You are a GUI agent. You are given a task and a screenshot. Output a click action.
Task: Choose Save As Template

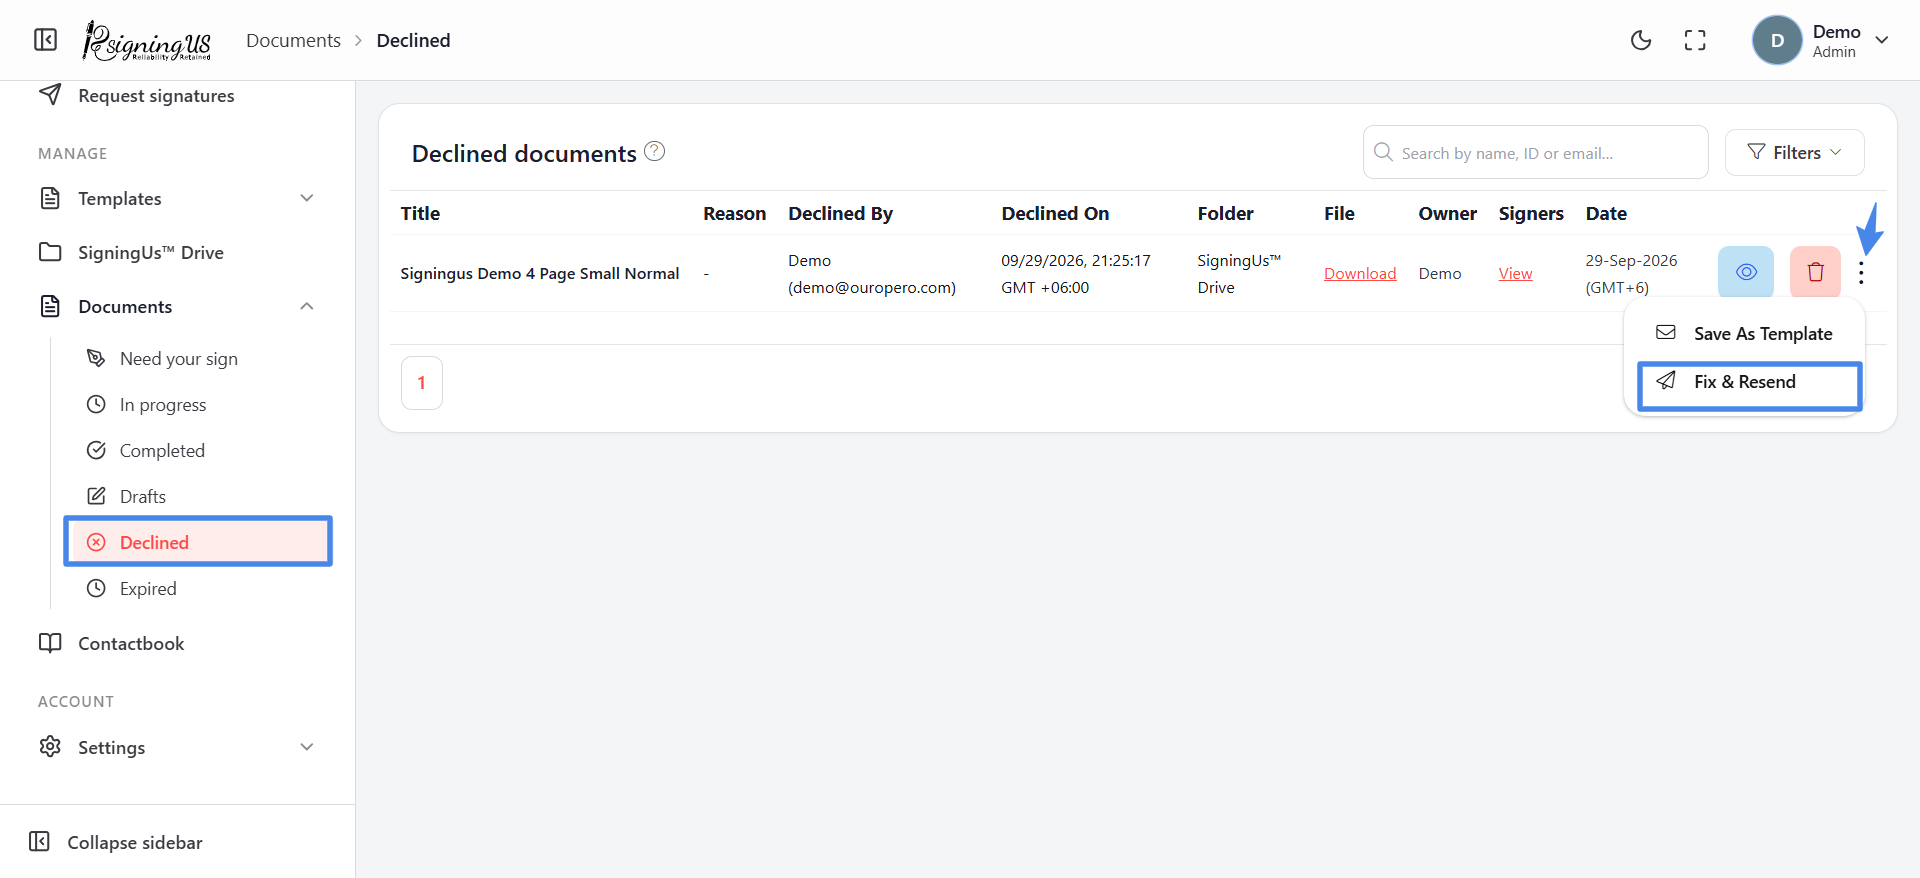coord(1748,334)
